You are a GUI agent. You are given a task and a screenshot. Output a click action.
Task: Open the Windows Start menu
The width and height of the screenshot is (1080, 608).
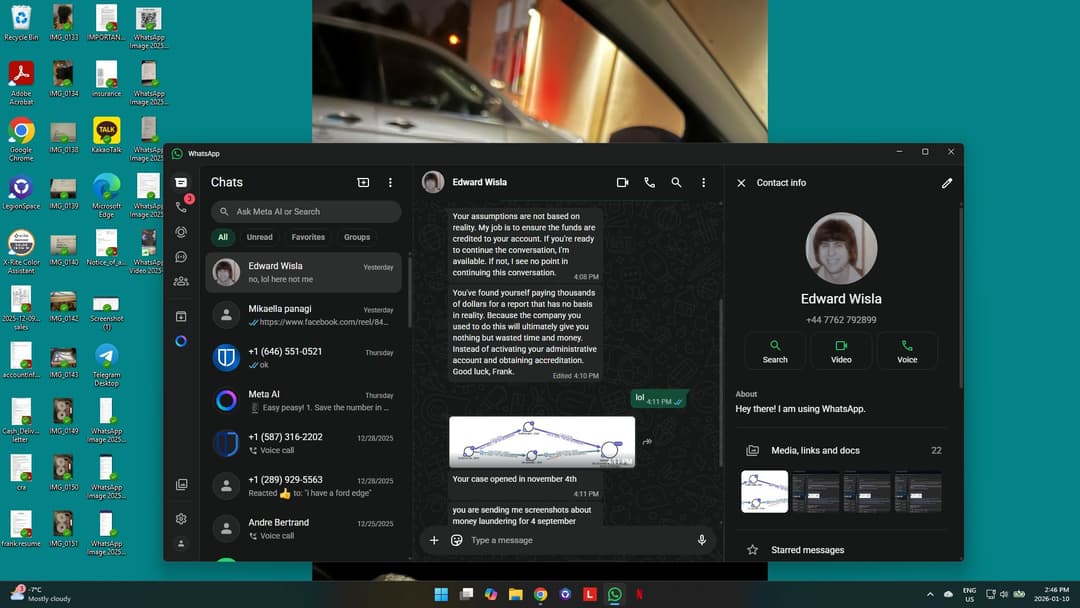point(442,594)
